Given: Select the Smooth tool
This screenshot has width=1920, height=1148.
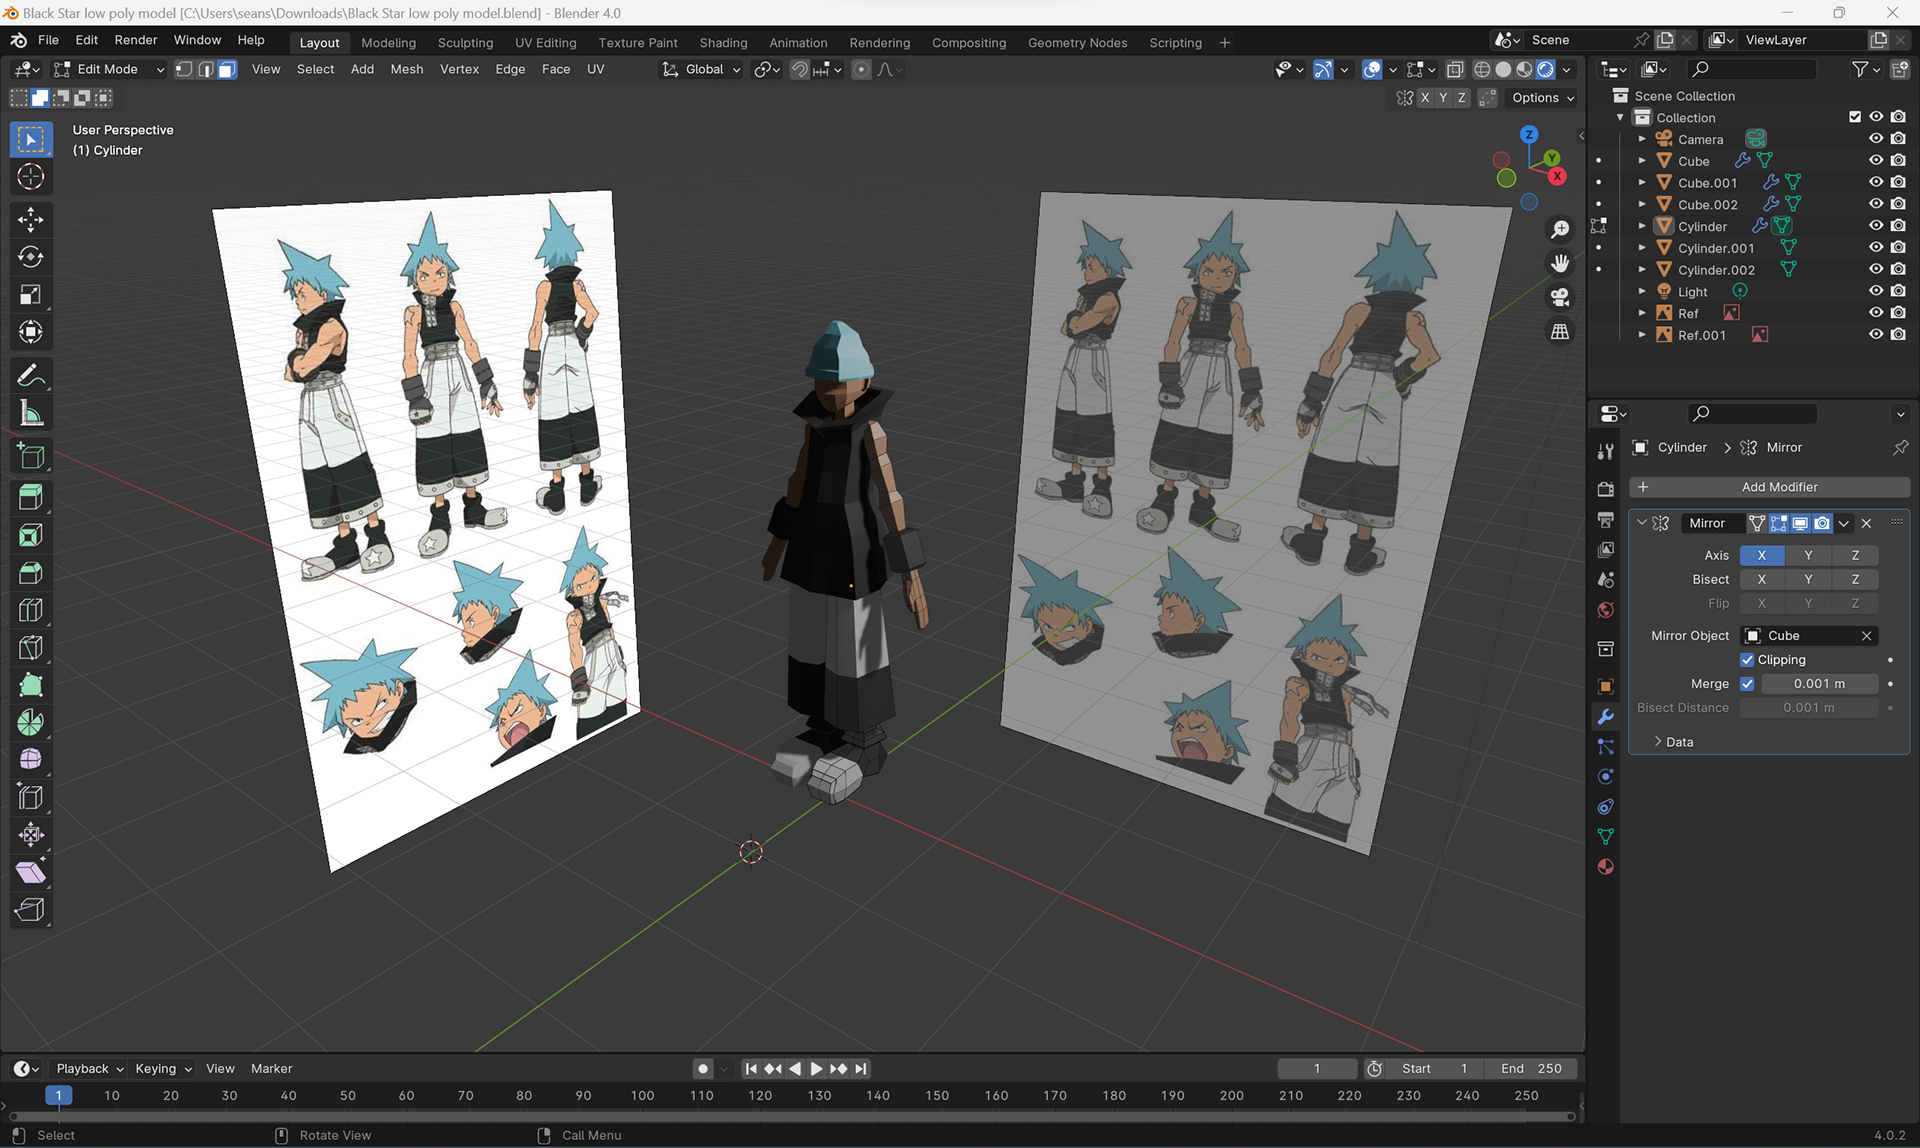Looking at the screenshot, I should point(31,760).
